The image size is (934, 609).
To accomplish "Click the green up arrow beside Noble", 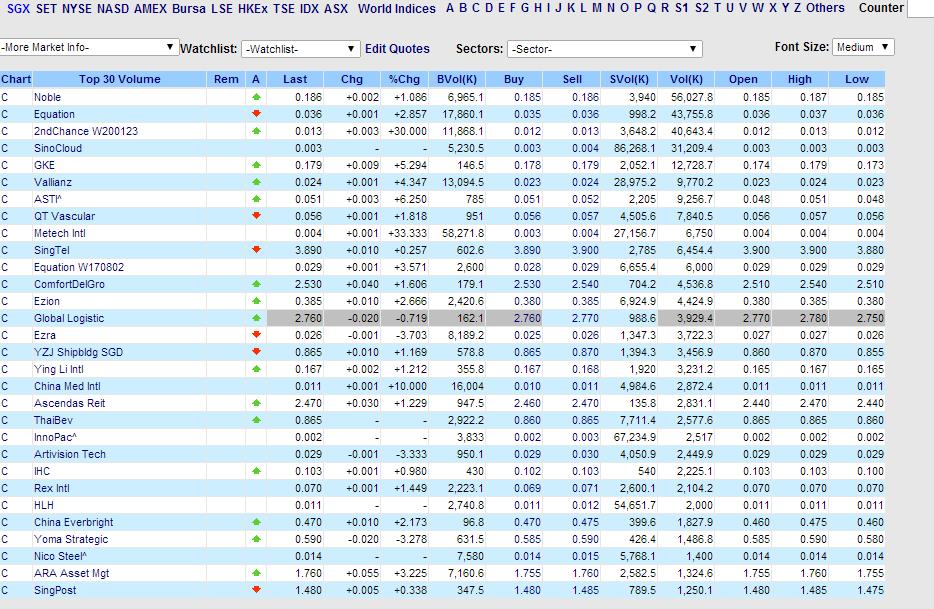I will [258, 97].
